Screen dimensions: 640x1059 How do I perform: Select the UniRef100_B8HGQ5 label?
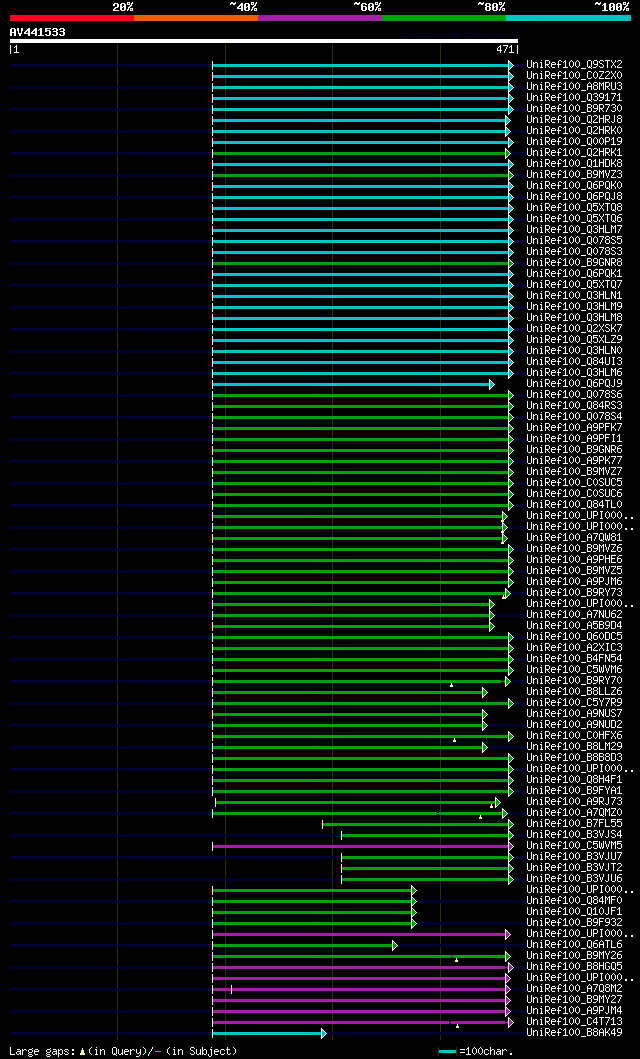click(x=575, y=966)
